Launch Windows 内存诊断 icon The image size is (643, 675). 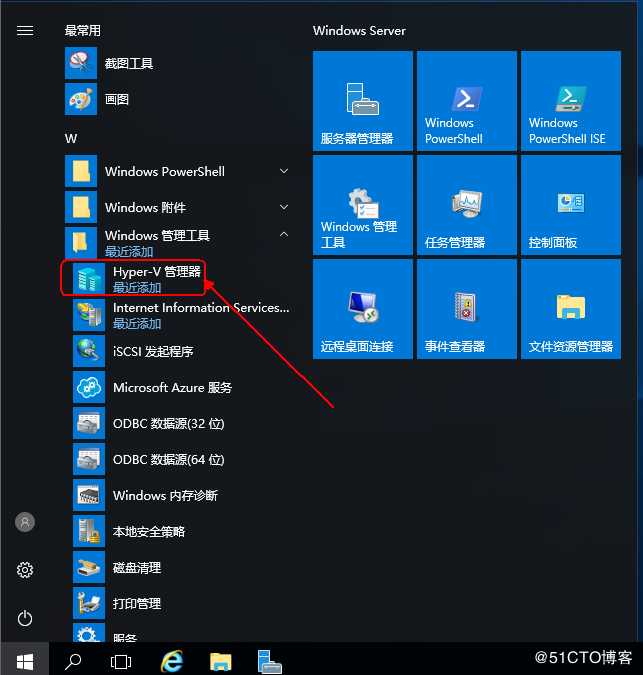pos(89,495)
